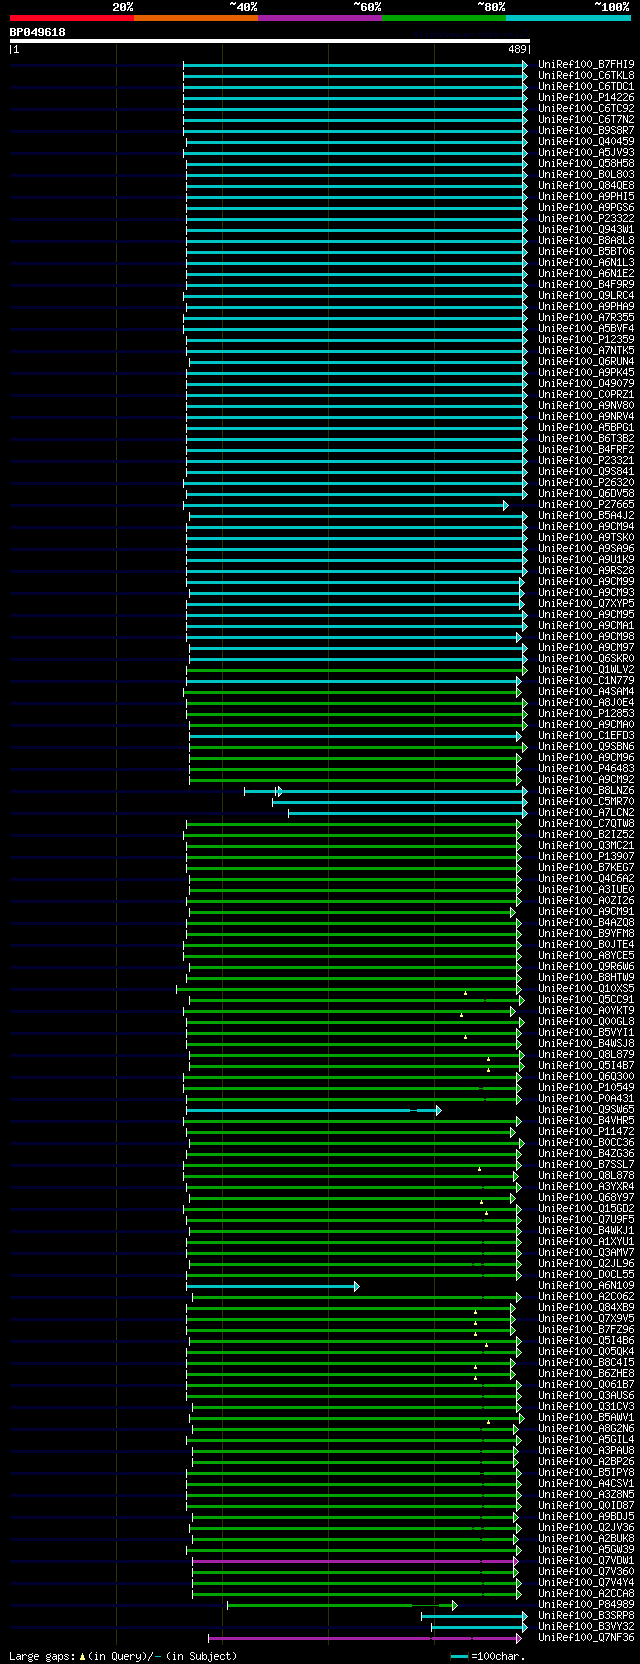The image size is (640, 1664).
Task: Select label UniRef100_B5VYI1
Action: click(x=586, y=1032)
